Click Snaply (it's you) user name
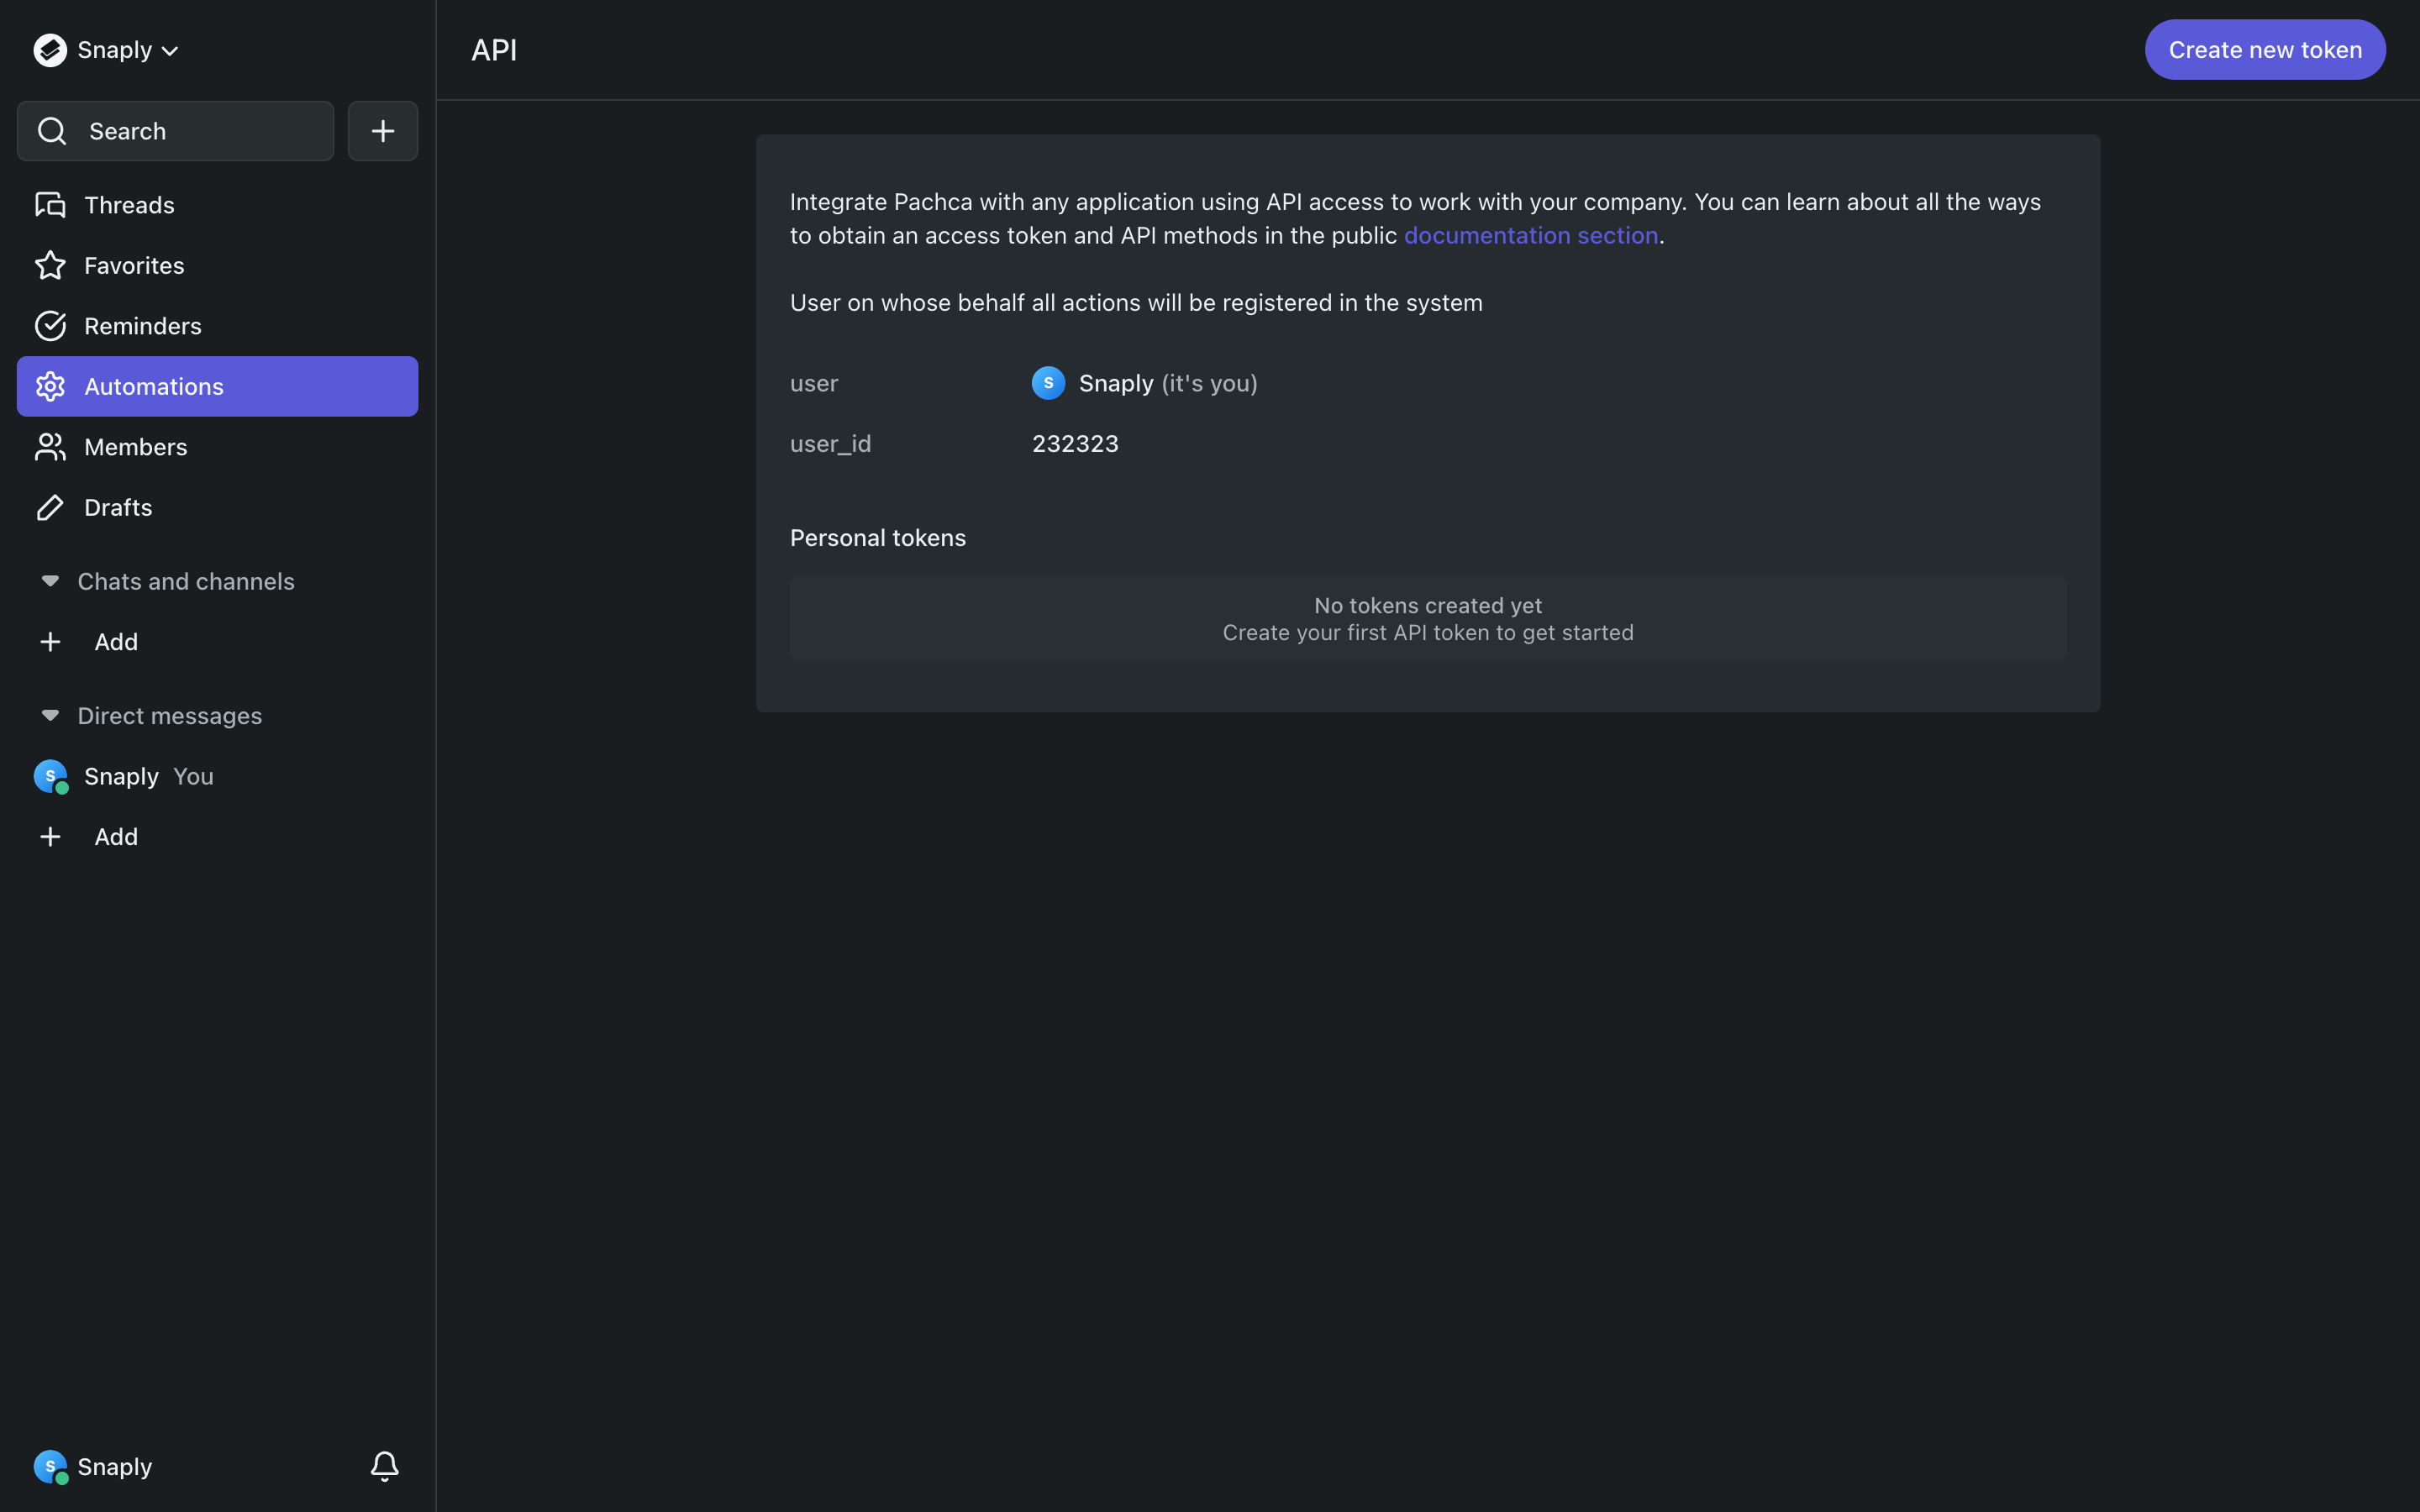The image size is (2420, 1512). (x=1168, y=383)
